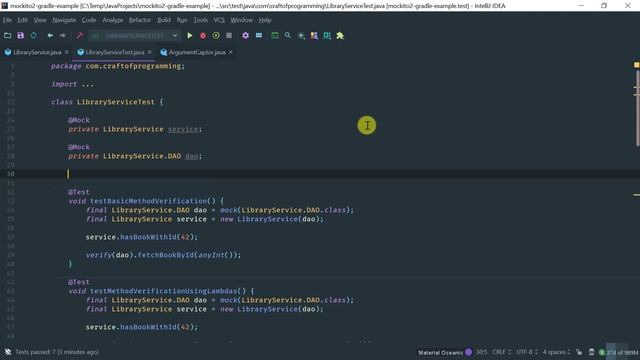Navigate forward with the right arrow
The image size is (640, 360).
click(x=62, y=36)
